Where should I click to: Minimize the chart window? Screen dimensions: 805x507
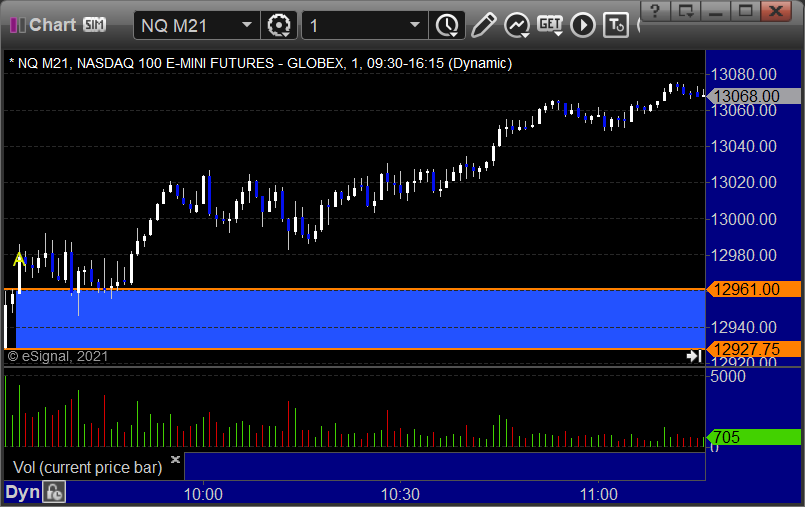(x=716, y=10)
